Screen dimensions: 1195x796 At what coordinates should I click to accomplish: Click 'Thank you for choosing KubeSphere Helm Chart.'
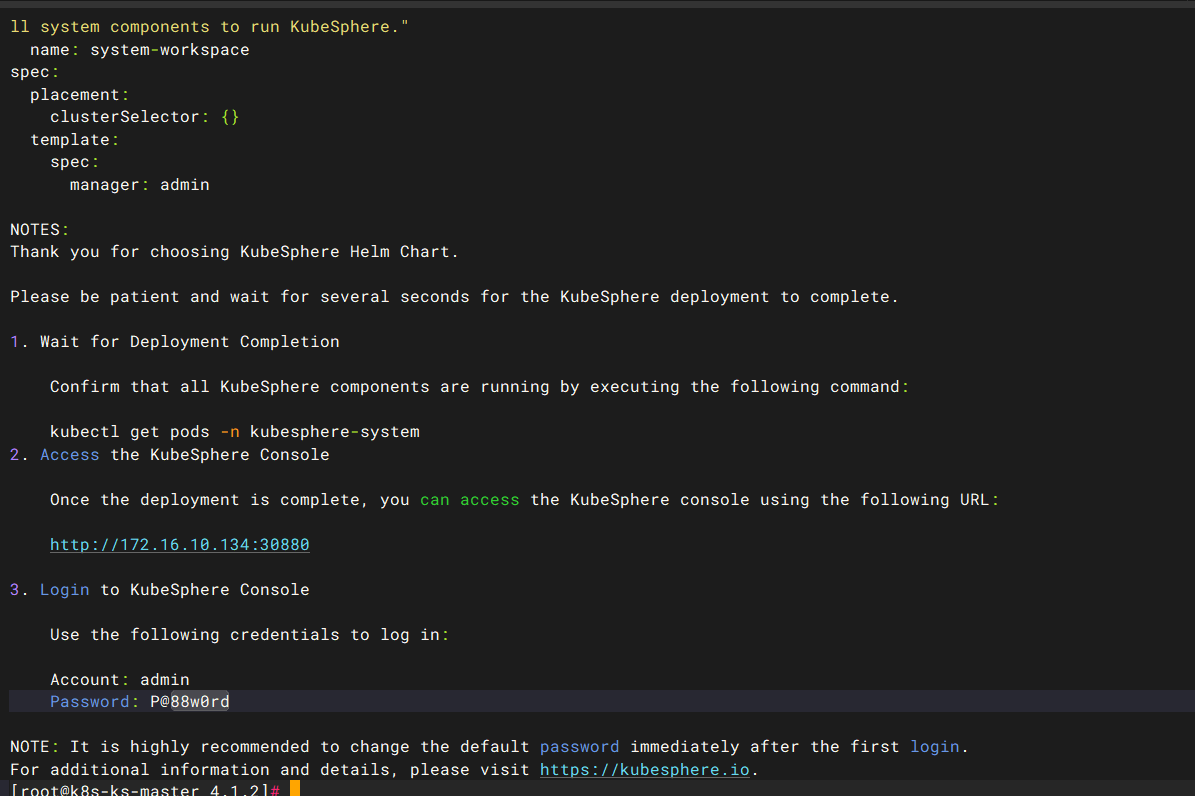pyautogui.click(x=234, y=252)
